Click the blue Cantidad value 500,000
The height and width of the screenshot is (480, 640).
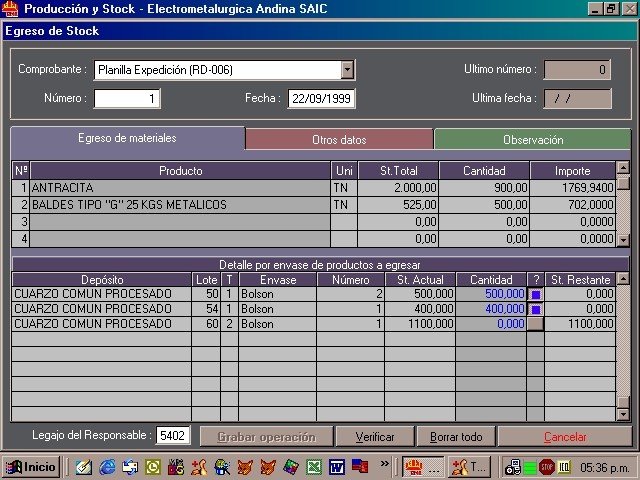491,294
